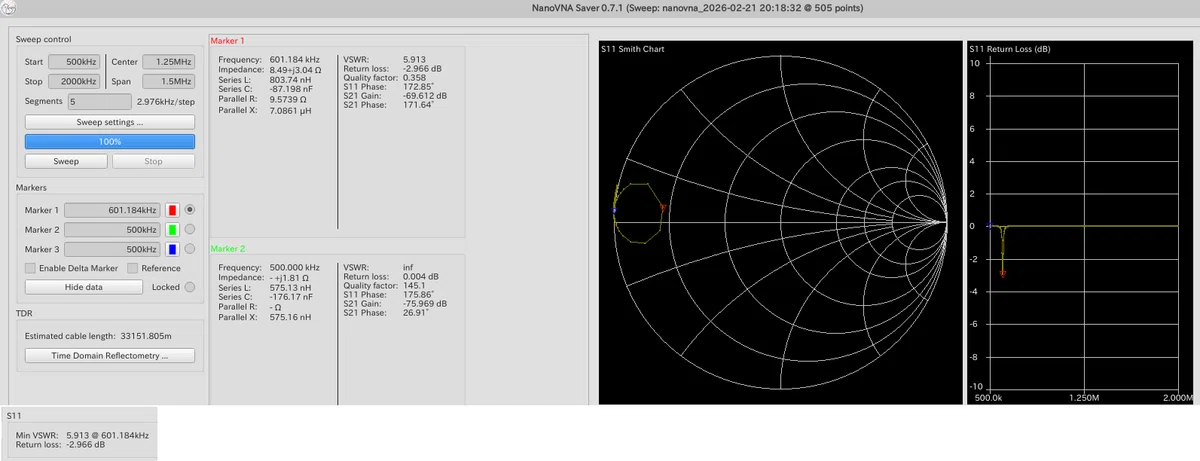Screen dimensions: 1200x461
Task: Click Marker 2 quality factor 145.1
Action: 413,287
